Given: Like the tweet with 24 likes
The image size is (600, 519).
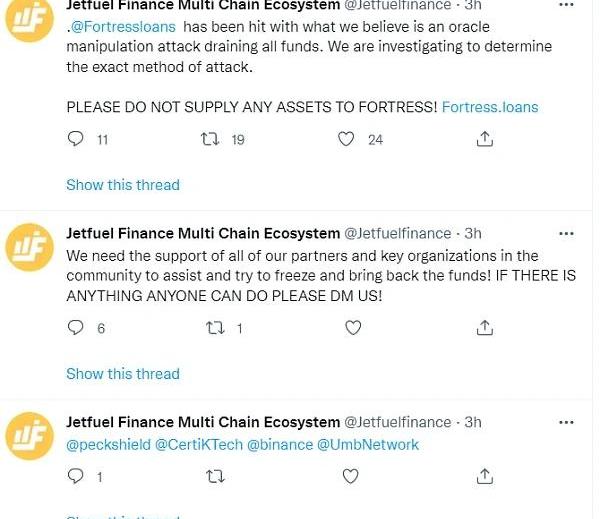Looking at the screenshot, I should pos(346,139).
